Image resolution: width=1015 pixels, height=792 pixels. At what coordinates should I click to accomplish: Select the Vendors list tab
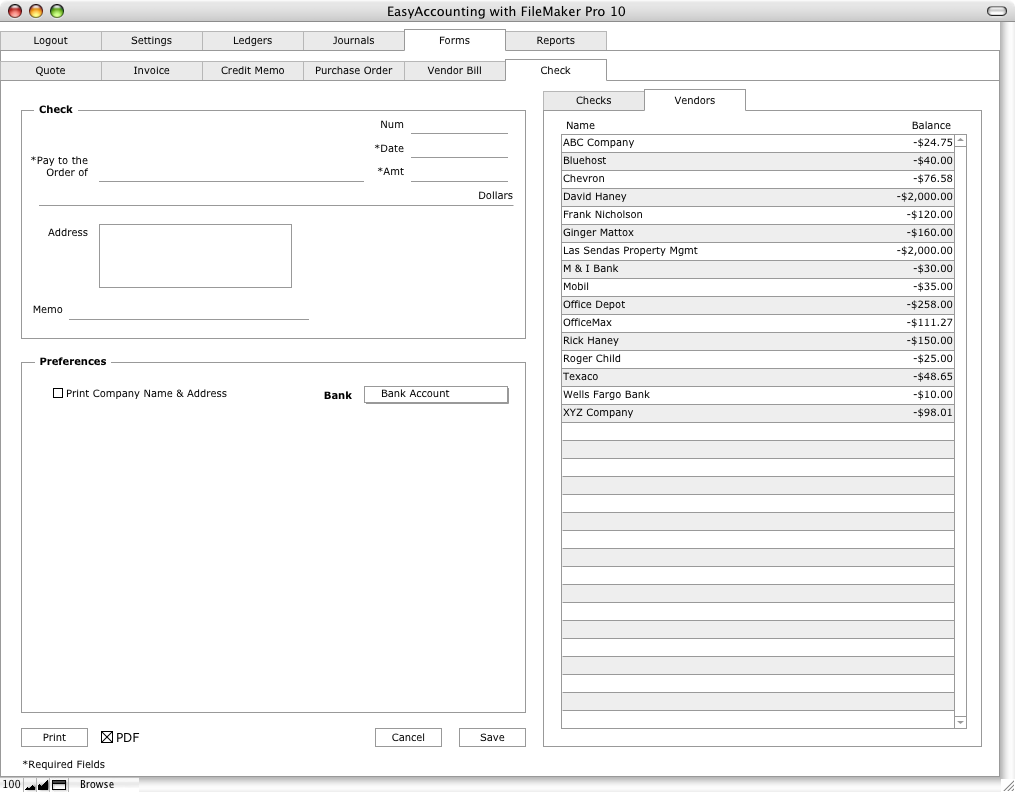(695, 100)
